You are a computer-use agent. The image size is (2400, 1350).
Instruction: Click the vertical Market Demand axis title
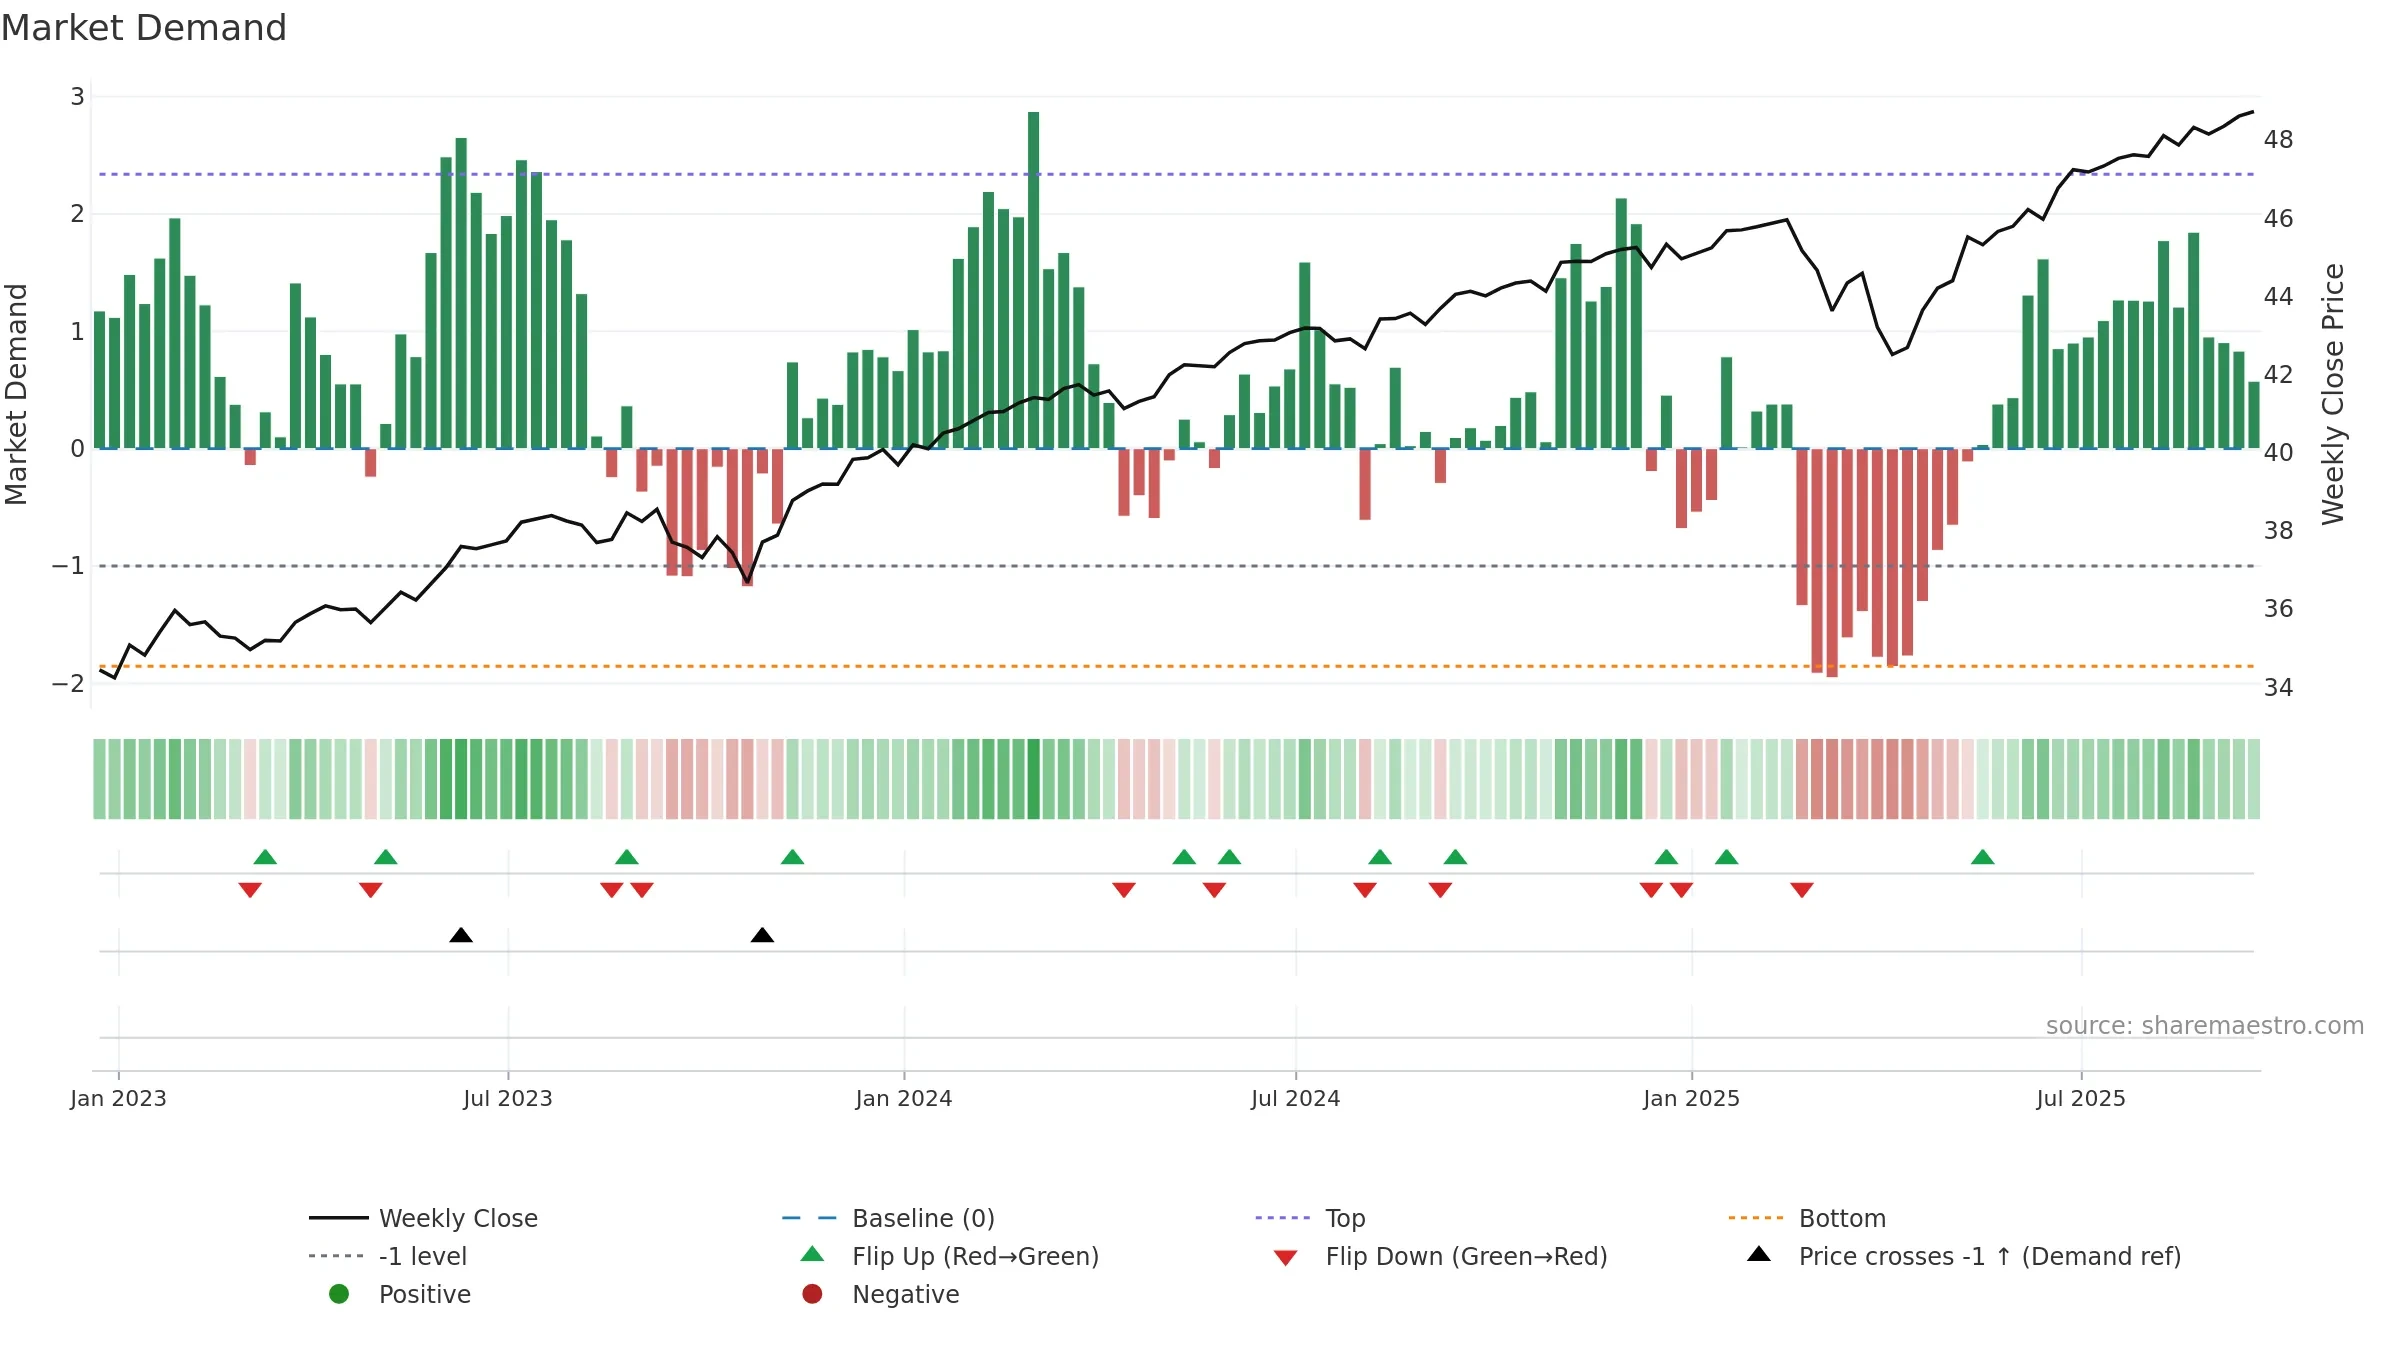17,394
